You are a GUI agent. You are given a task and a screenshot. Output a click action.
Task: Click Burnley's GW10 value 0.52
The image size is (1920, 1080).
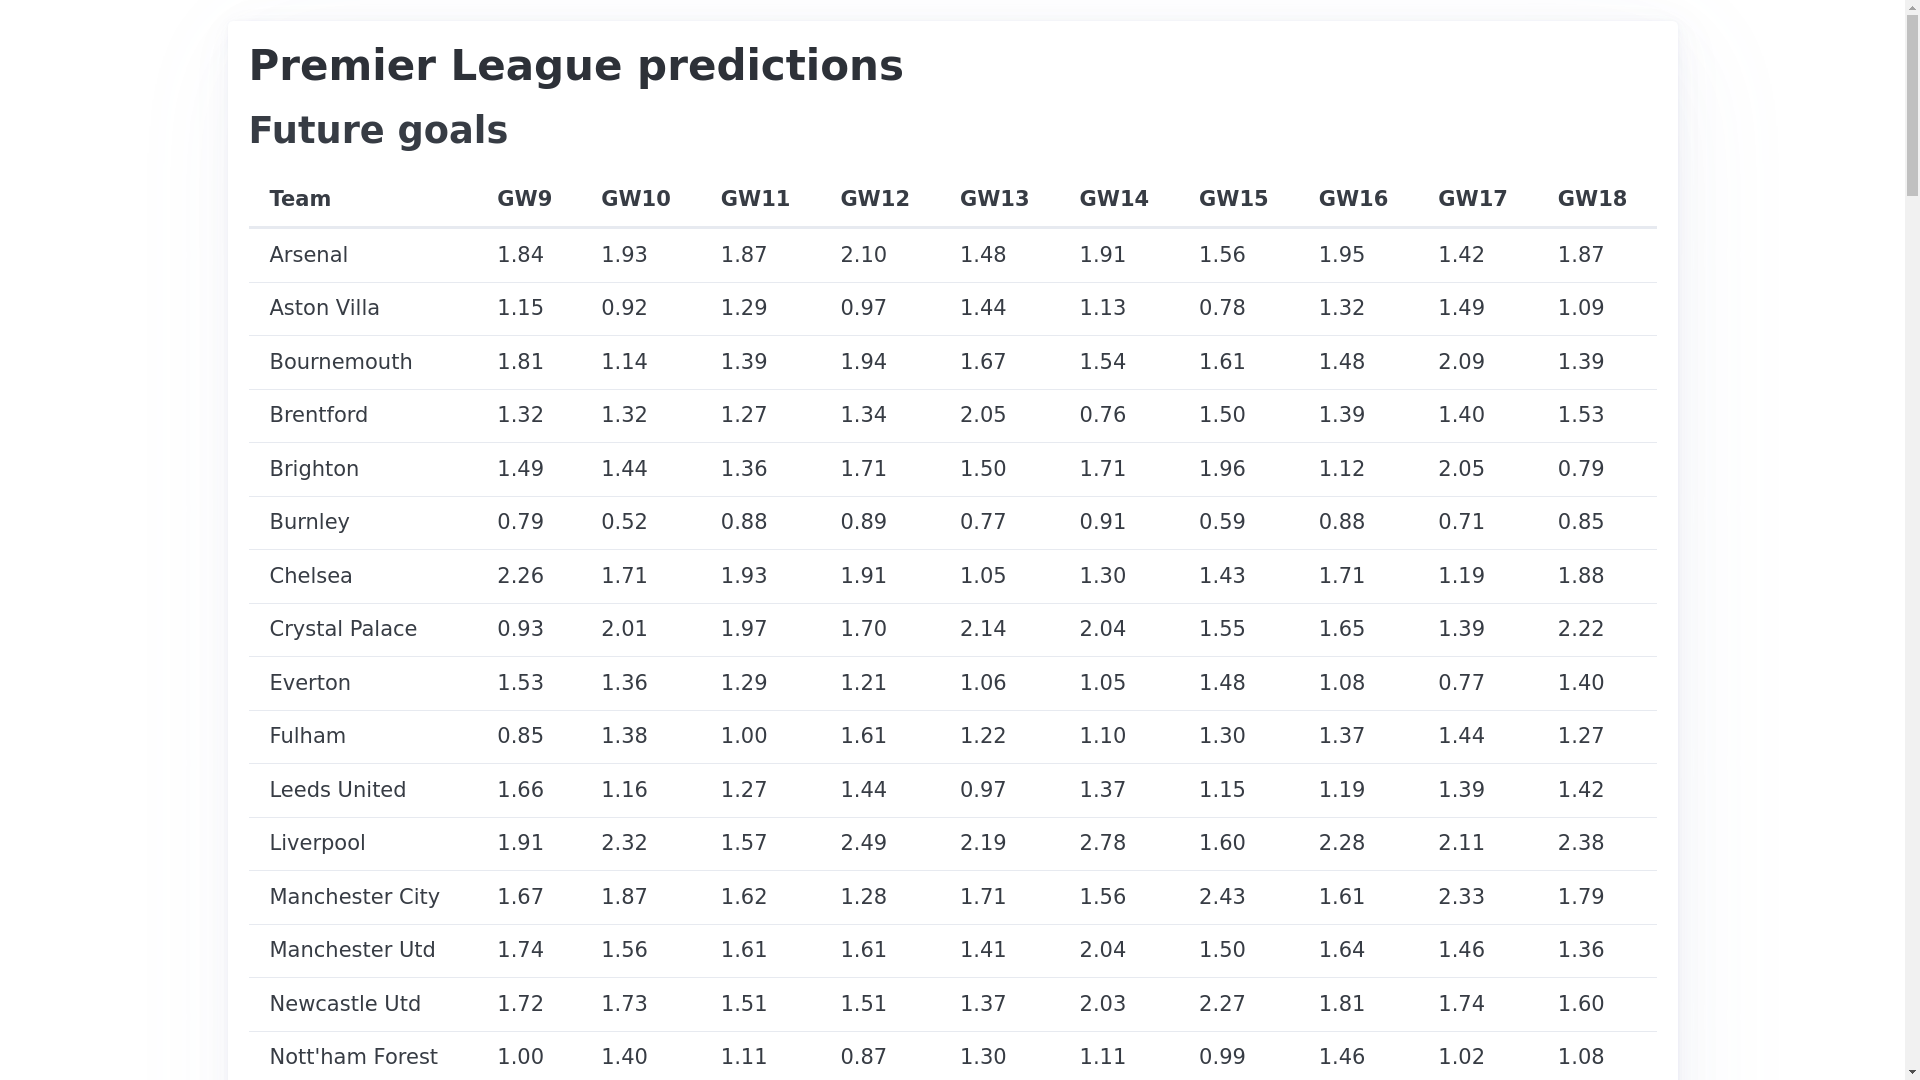624,522
